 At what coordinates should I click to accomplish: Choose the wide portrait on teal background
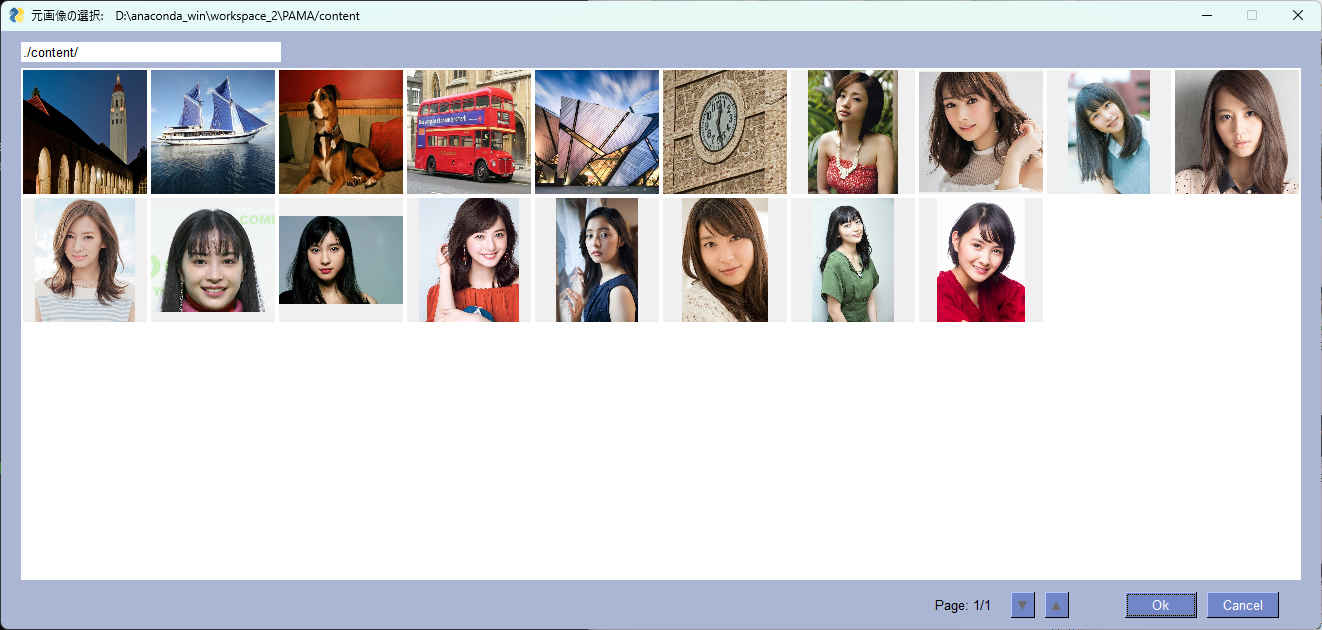tap(341, 260)
